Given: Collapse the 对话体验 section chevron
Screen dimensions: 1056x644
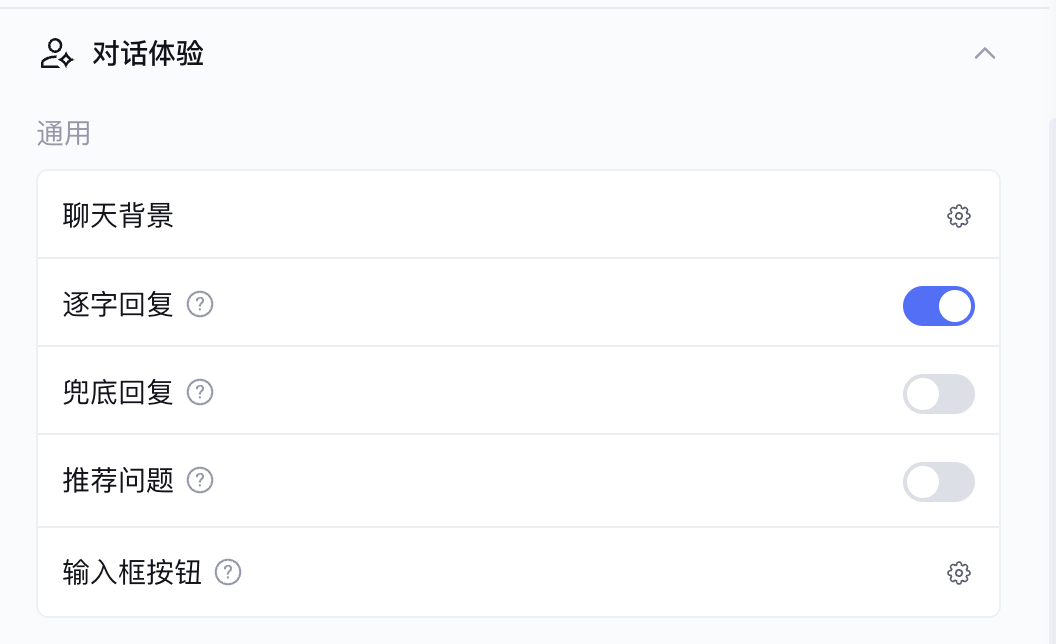Looking at the screenshot, I should point(984,54).
